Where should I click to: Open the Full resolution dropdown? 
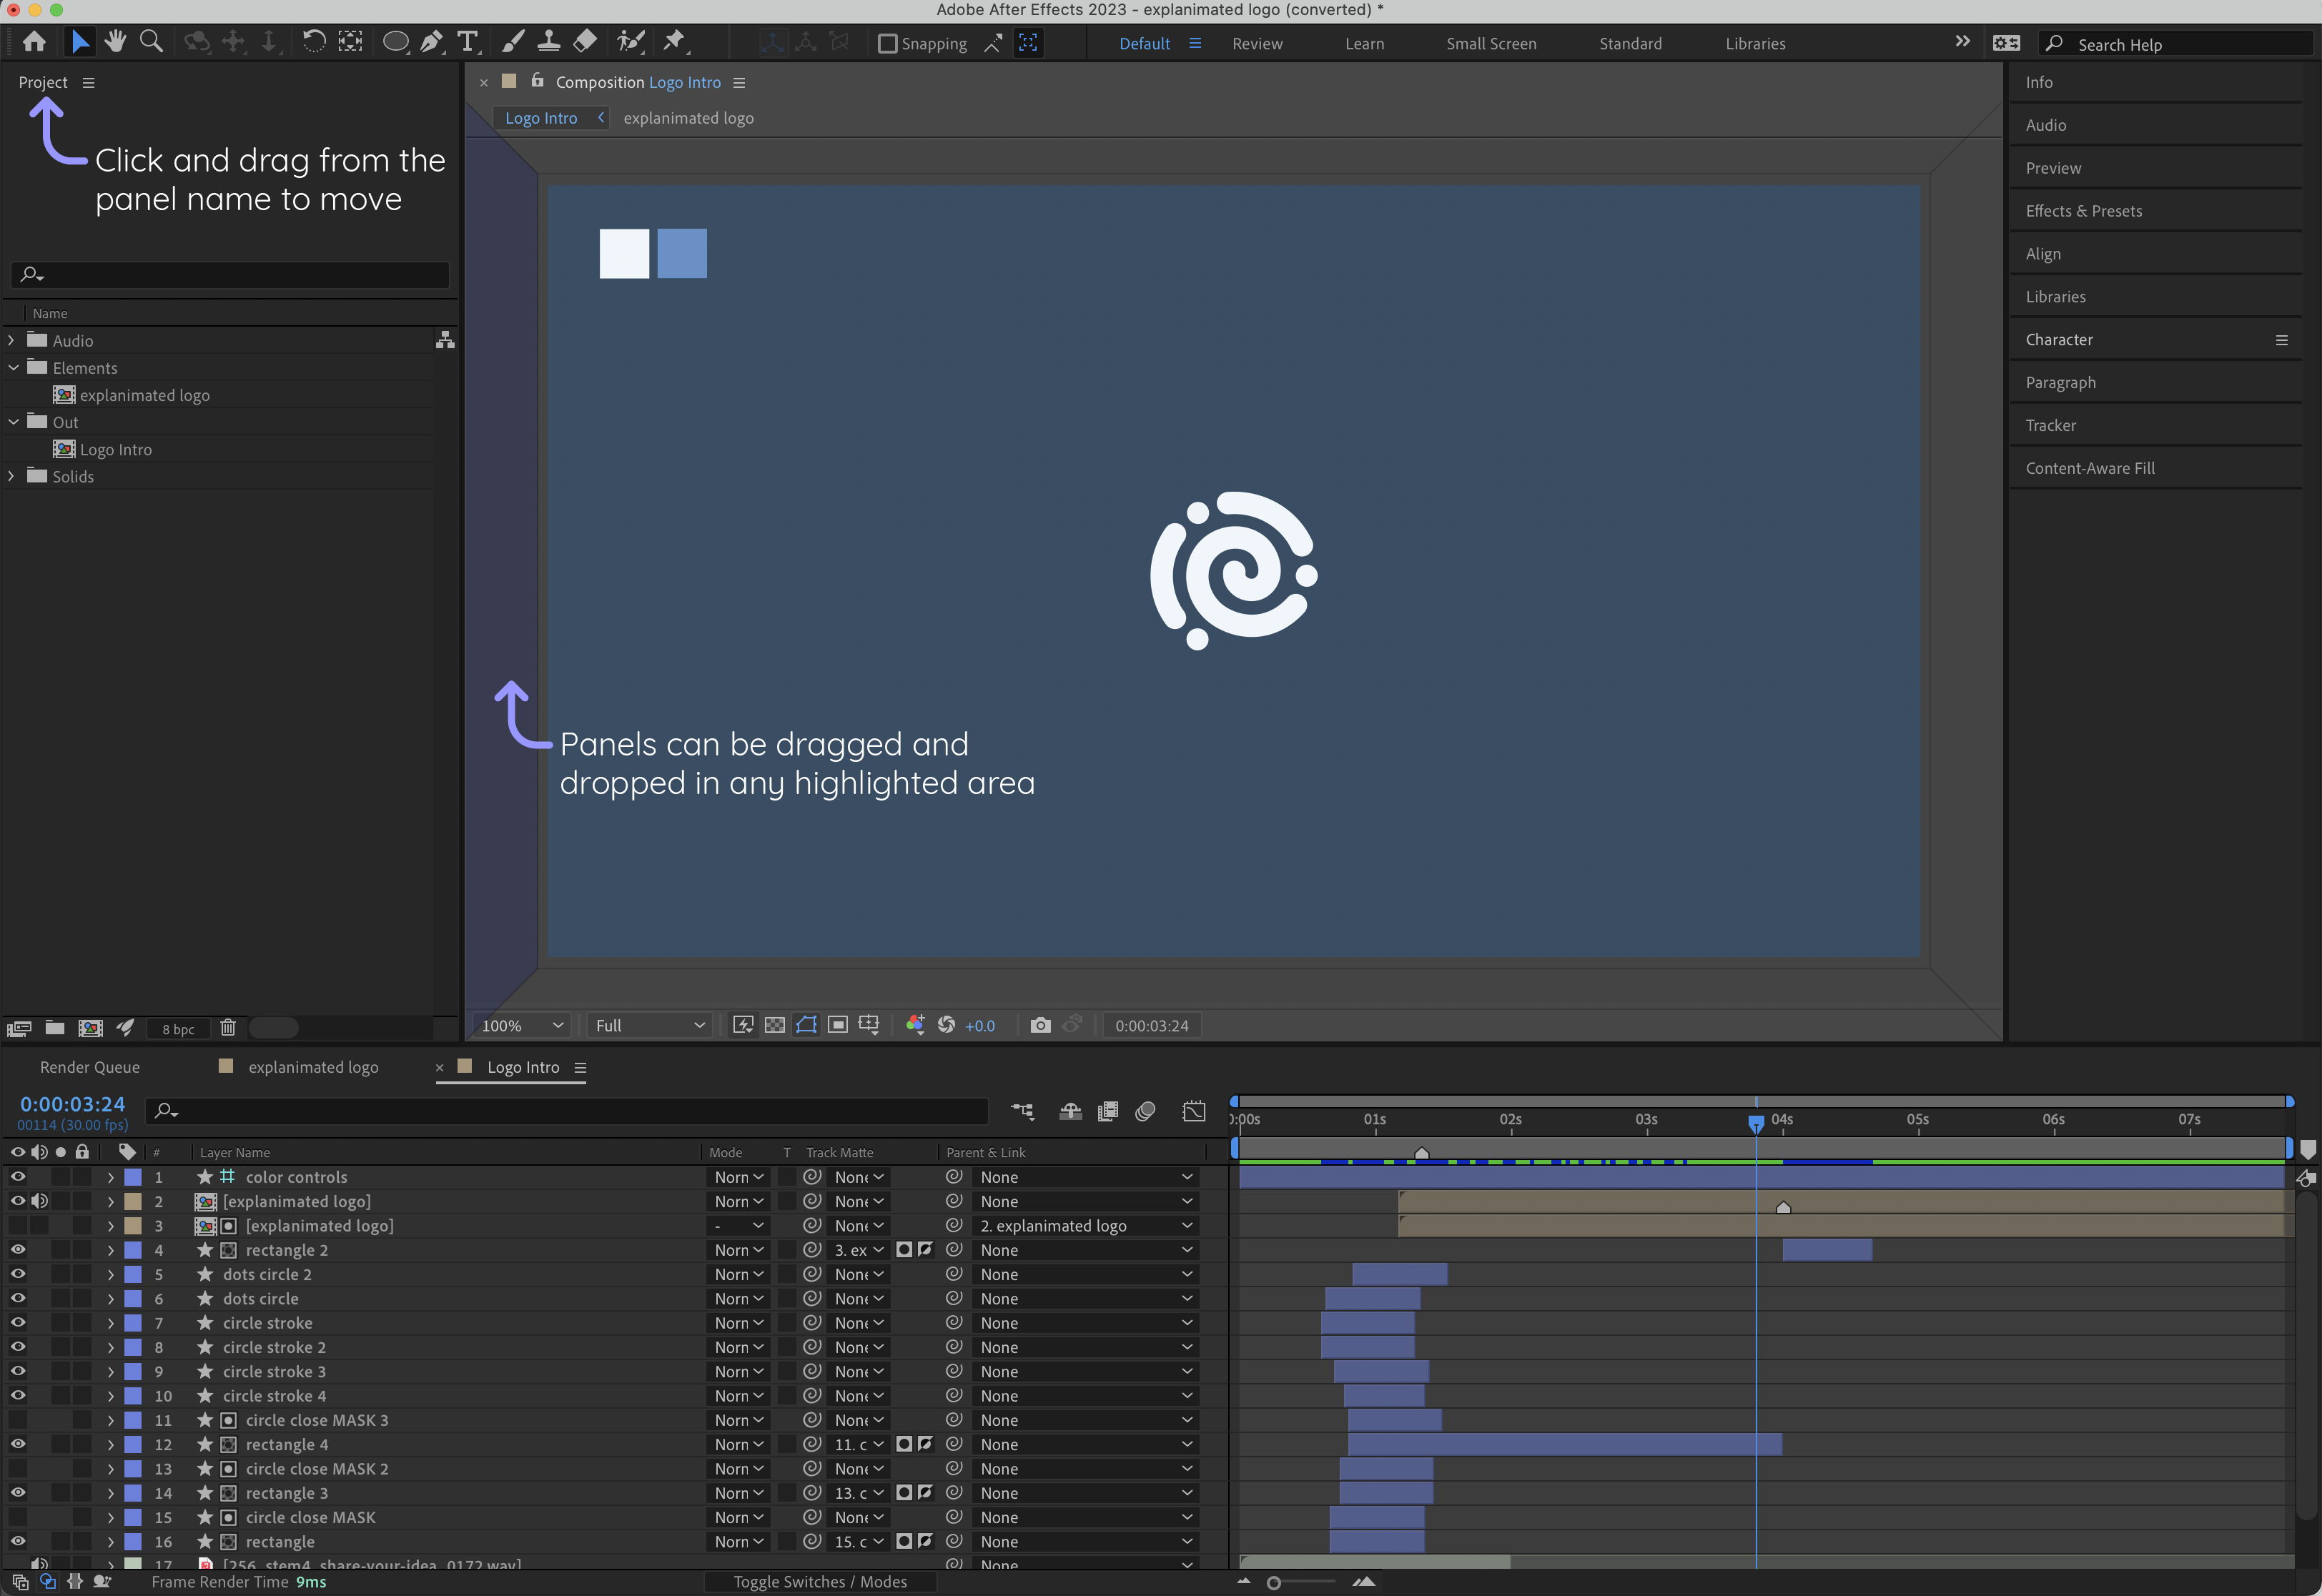(648, 1025)
